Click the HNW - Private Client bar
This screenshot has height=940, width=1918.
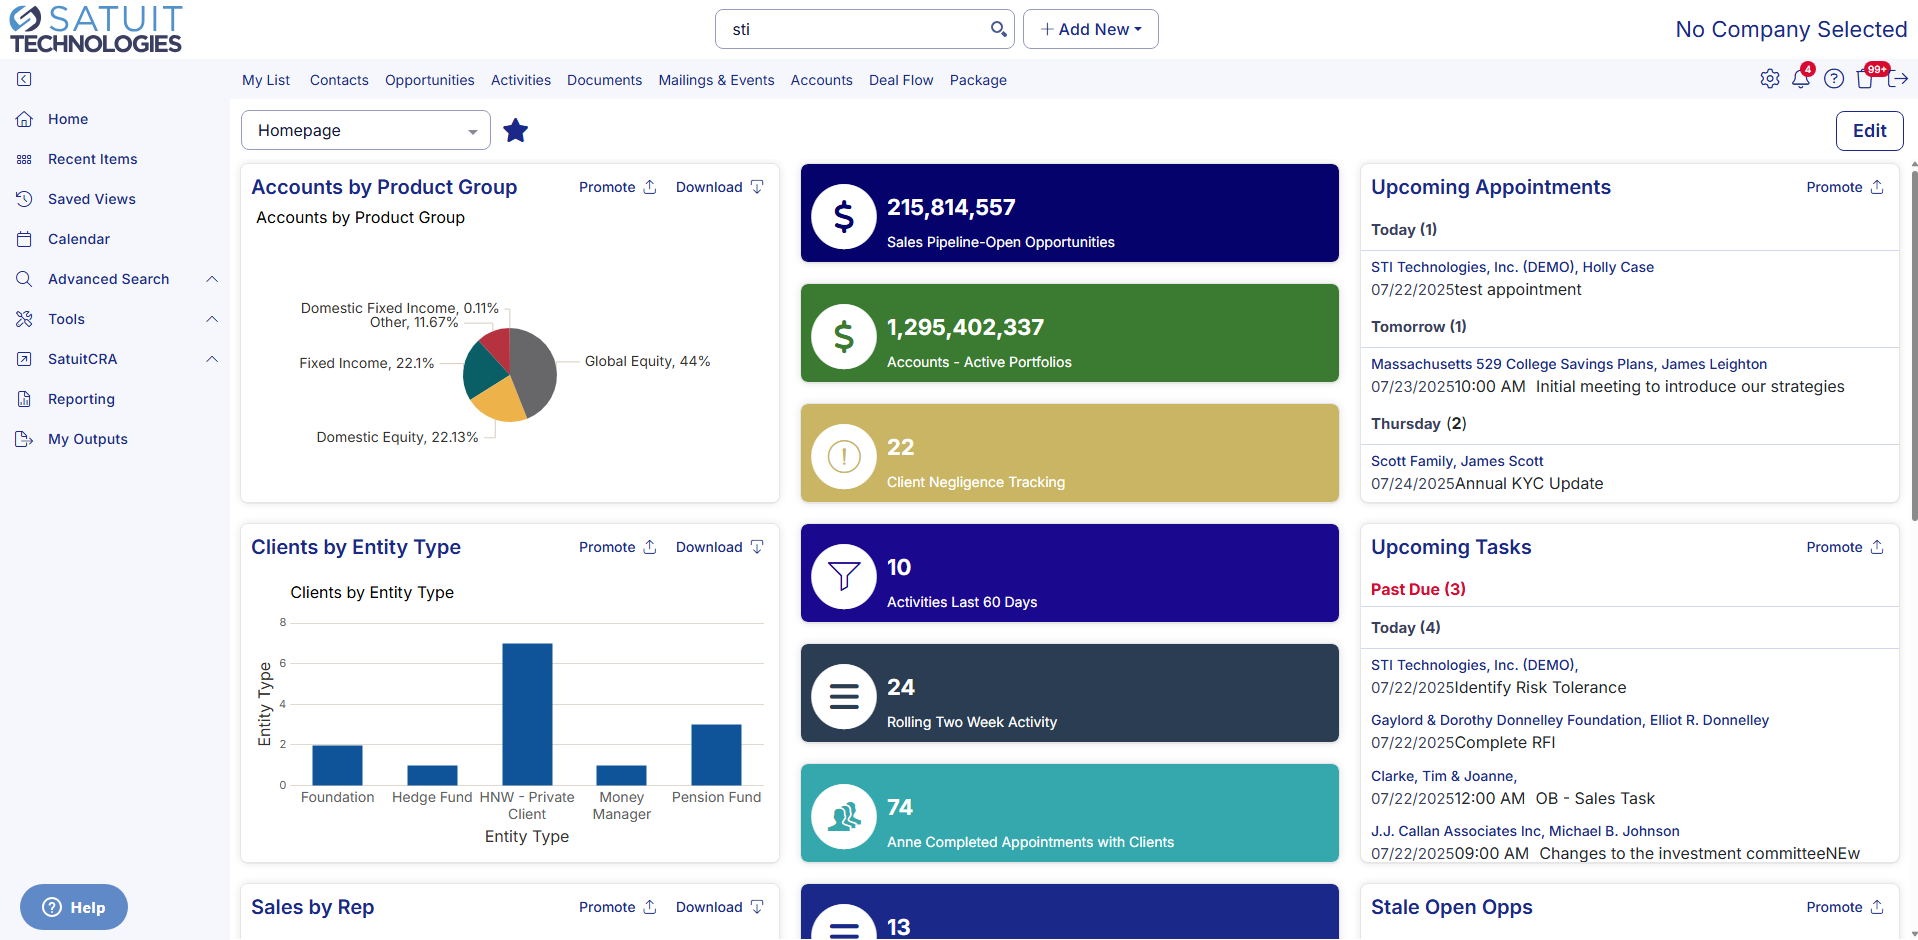tap(527, 714)
